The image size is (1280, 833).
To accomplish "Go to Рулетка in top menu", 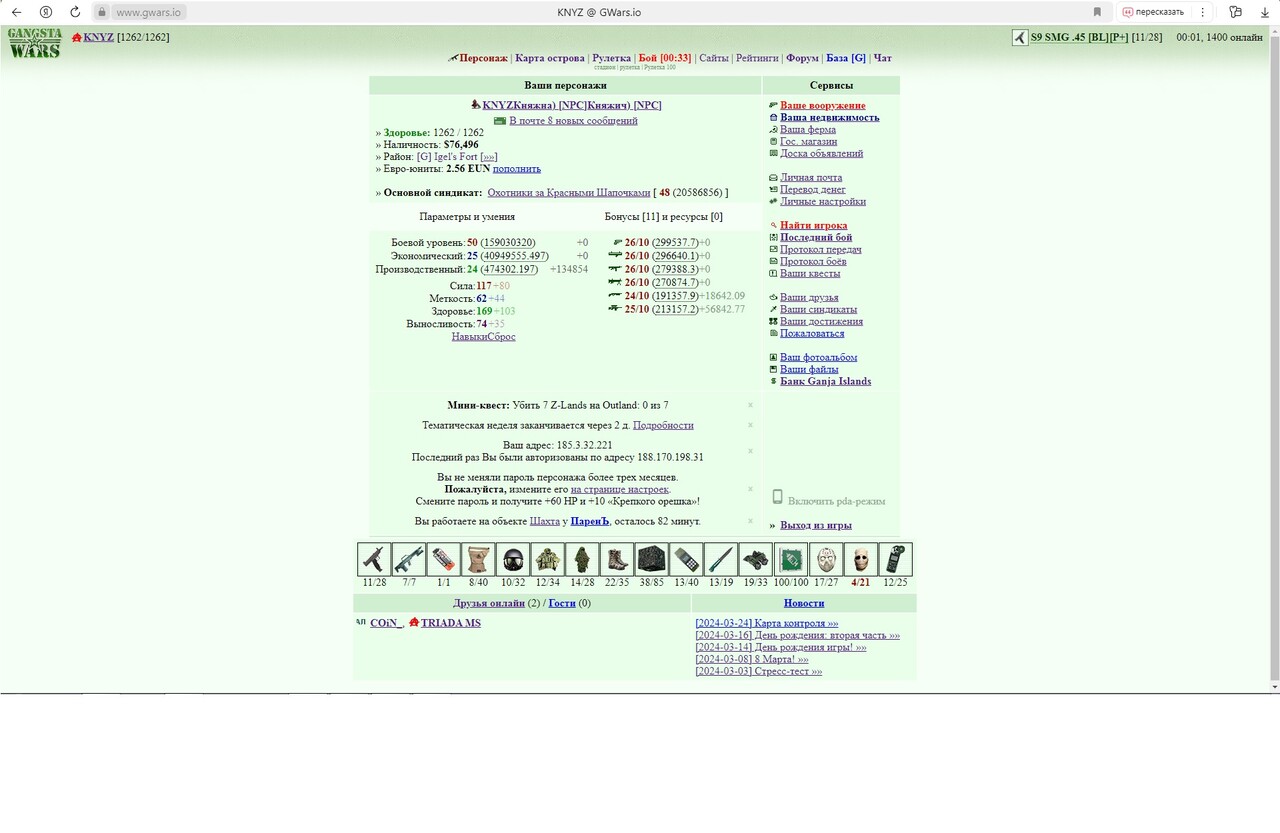I will (611, 58).
